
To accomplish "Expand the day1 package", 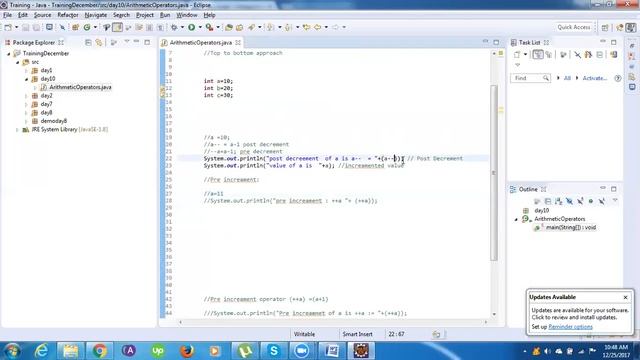I will (x=27, y=71).
